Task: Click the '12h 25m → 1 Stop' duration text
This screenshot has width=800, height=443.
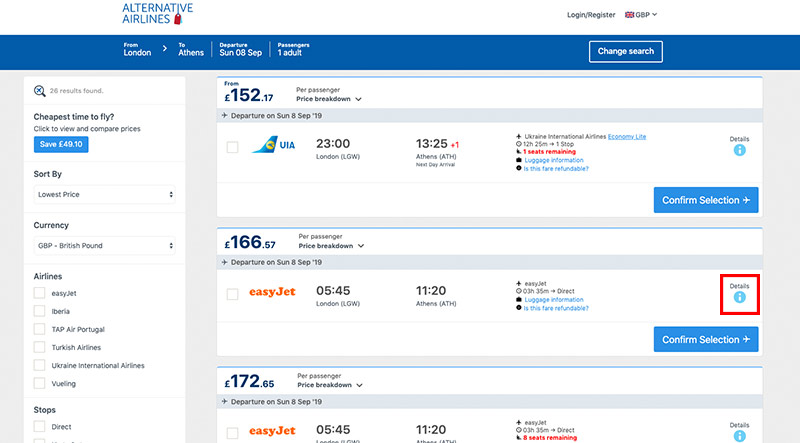Action: [548, 144]
